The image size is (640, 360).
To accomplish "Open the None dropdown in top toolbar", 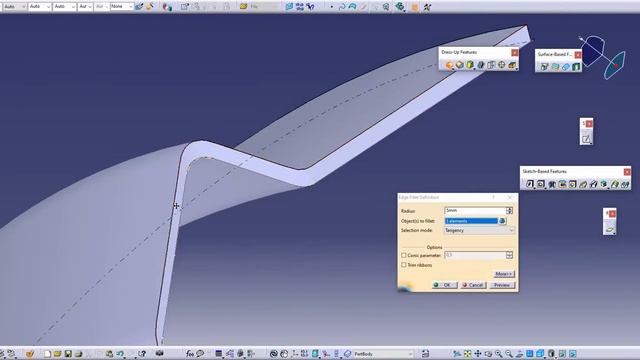I will point(122,7).
